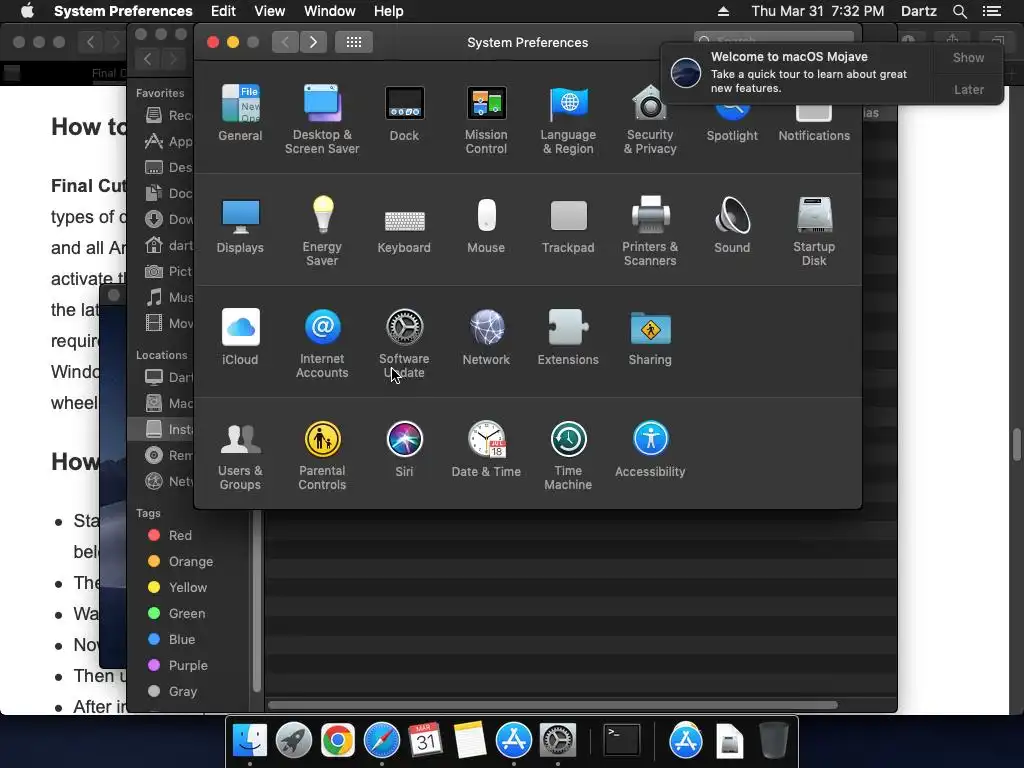Open Launchpad from the Dock
1024x768 pixels.
coord(294,741)
